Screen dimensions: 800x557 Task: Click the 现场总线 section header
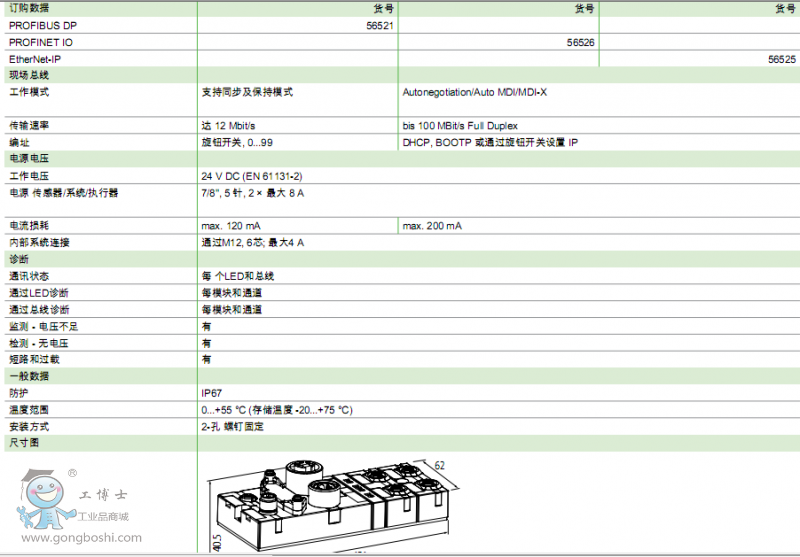[x=29, y=75]
